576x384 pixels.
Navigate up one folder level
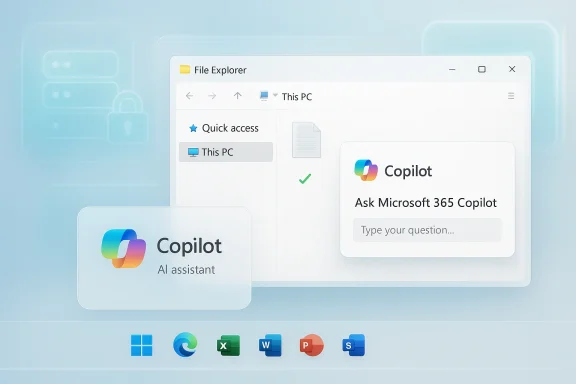point(238,96)
